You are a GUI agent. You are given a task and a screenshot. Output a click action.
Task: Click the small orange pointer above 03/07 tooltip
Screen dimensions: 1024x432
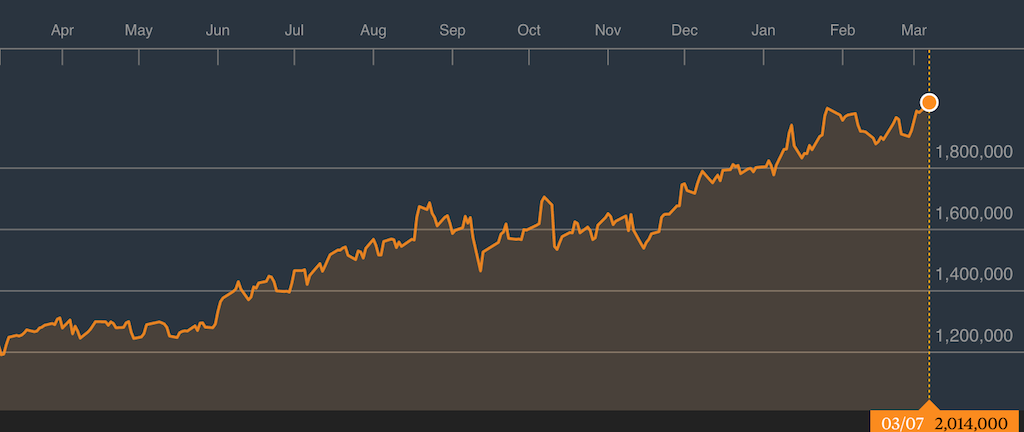(x=929, y=406)
